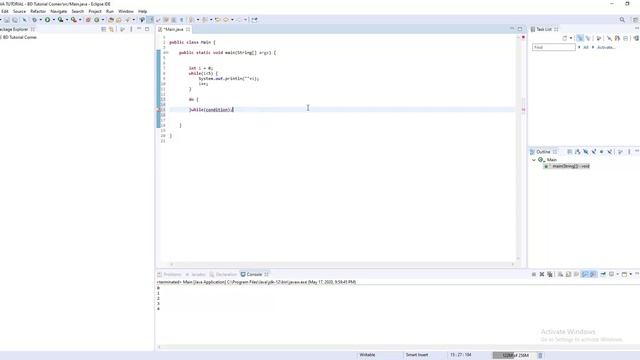Click Collapse All in Package Explorer
The width and height of the screenshot is (640, 360).
point(103,29)
